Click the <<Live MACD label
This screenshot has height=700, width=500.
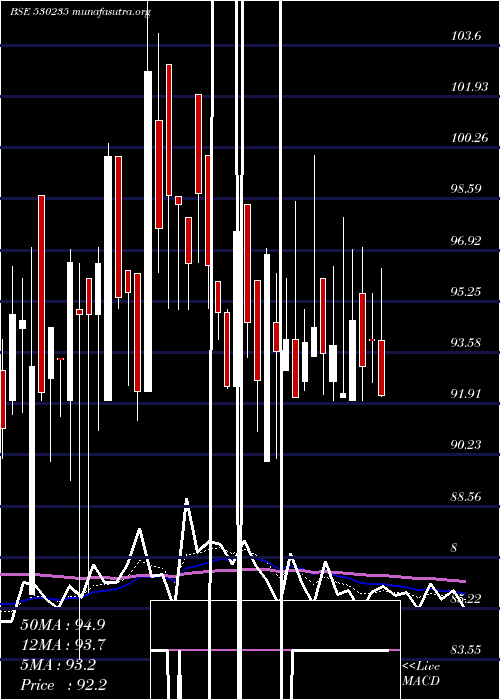point(421,673)
